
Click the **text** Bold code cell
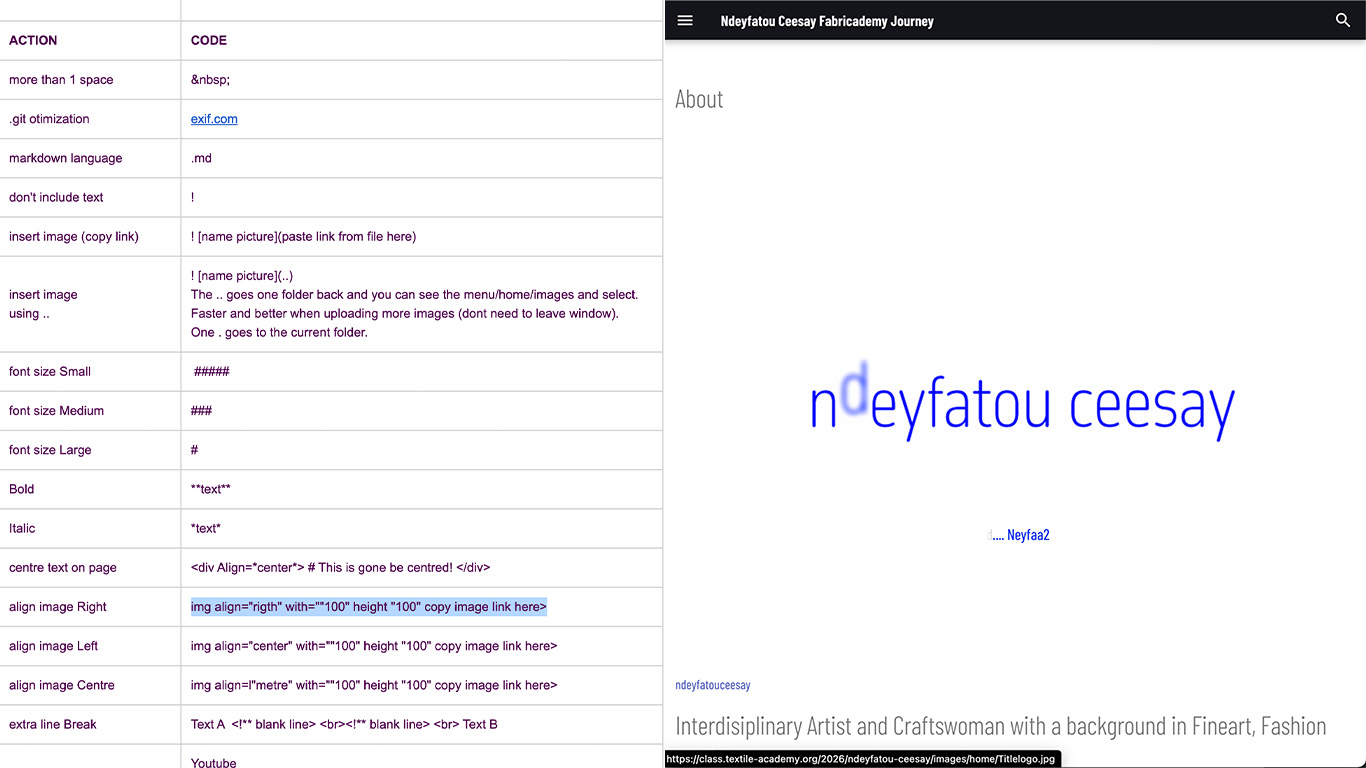(210, 489)
